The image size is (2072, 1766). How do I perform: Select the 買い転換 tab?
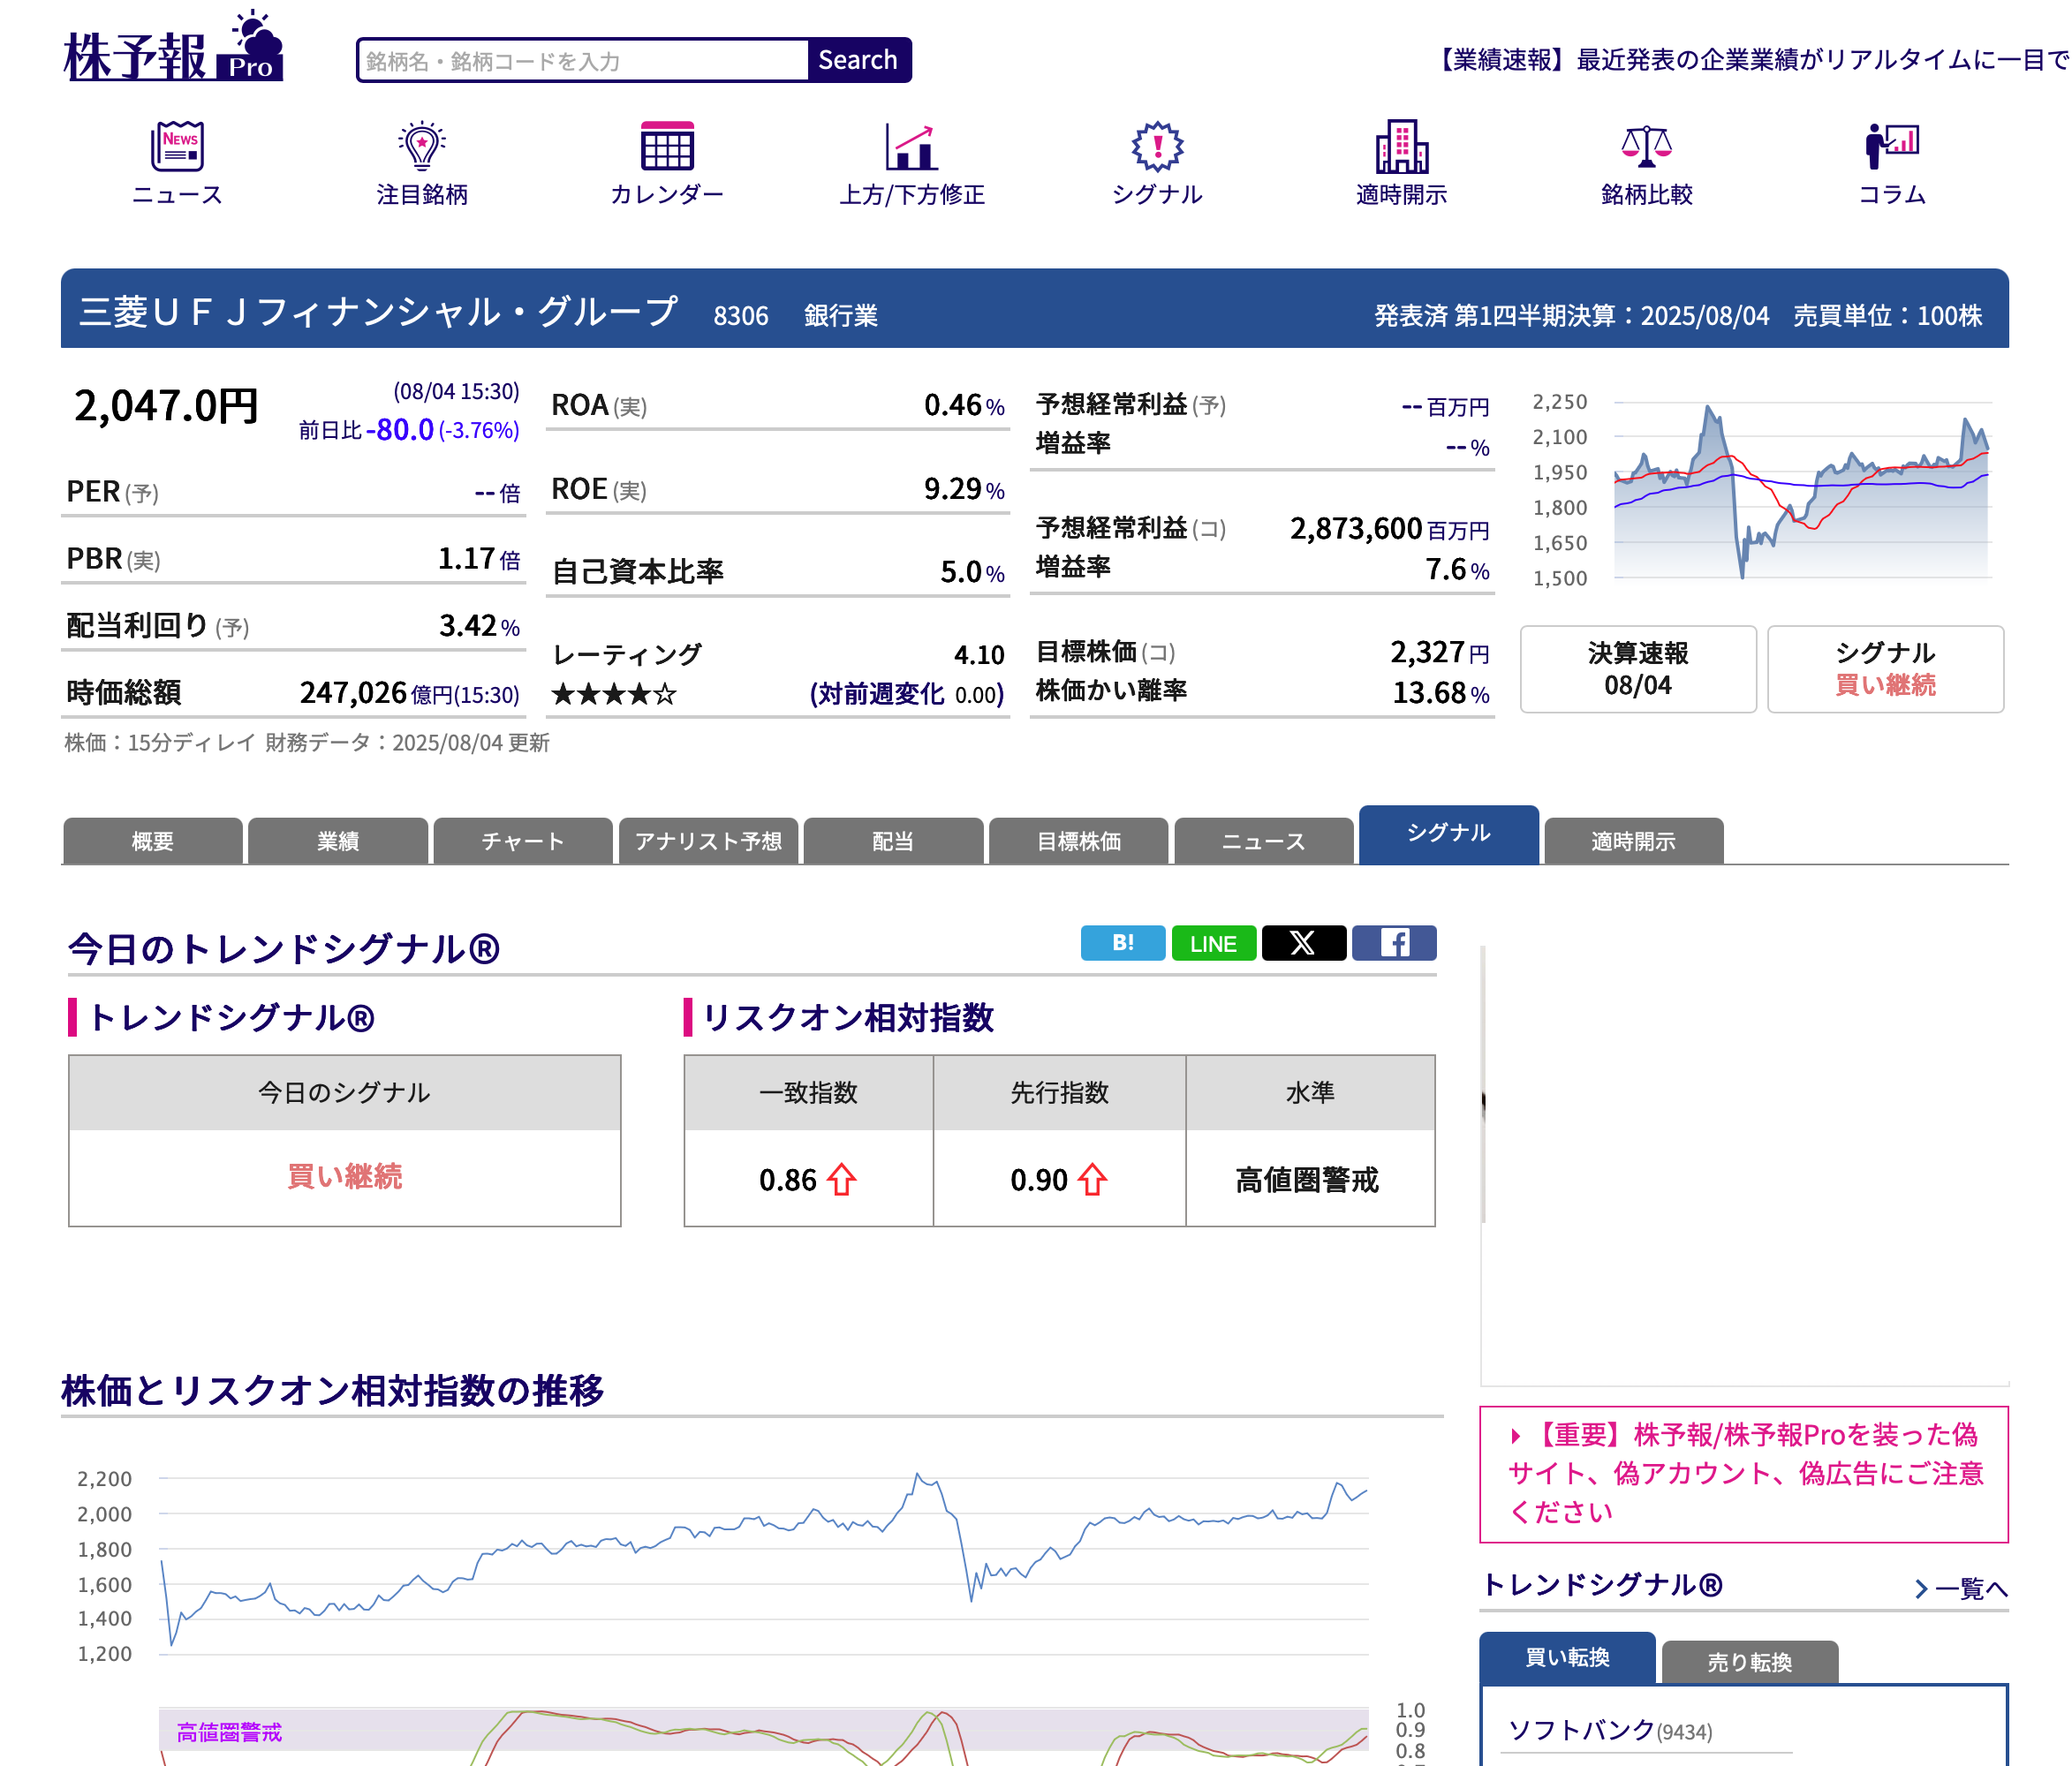click(x=1567, y=1658)
